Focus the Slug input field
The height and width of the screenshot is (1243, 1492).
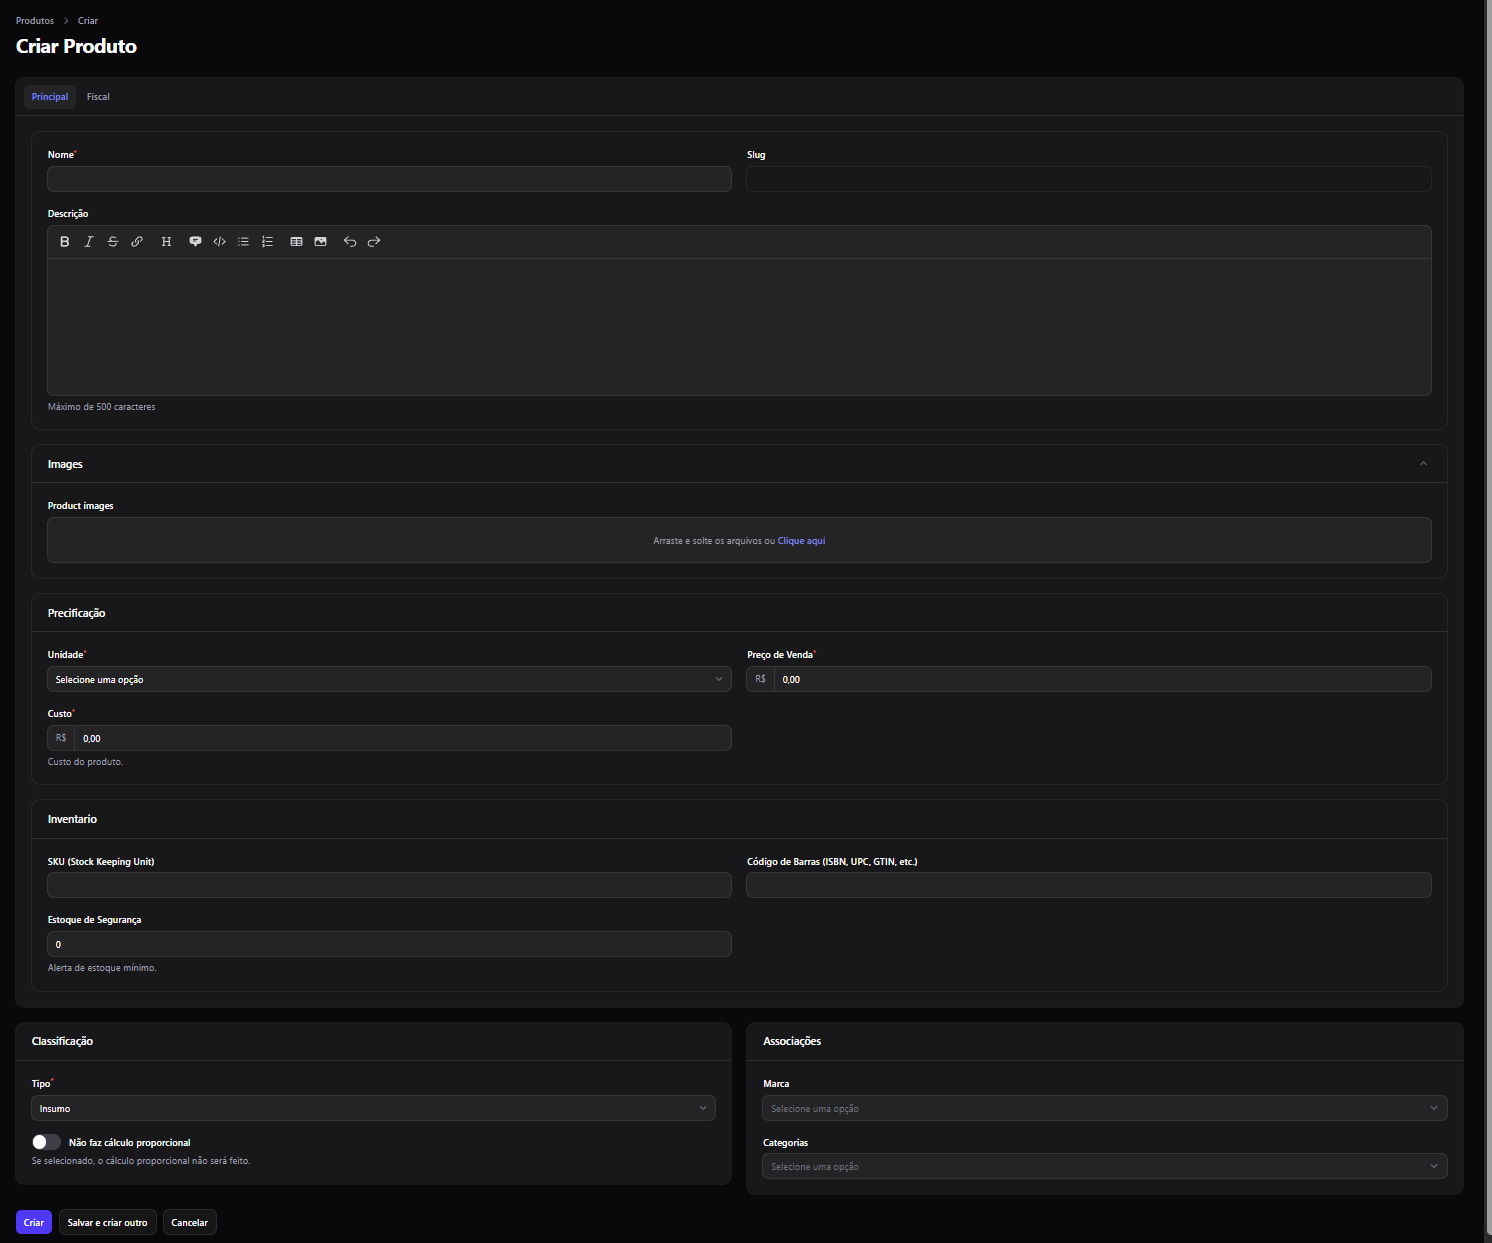(x=1089, y=179)
